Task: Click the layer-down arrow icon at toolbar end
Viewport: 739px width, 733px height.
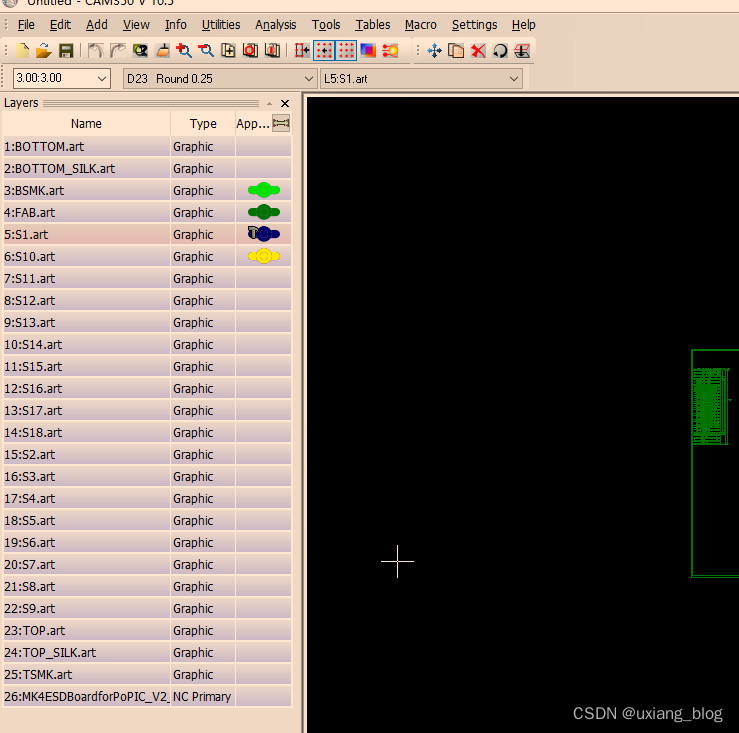Action: (x=522, y=50)
